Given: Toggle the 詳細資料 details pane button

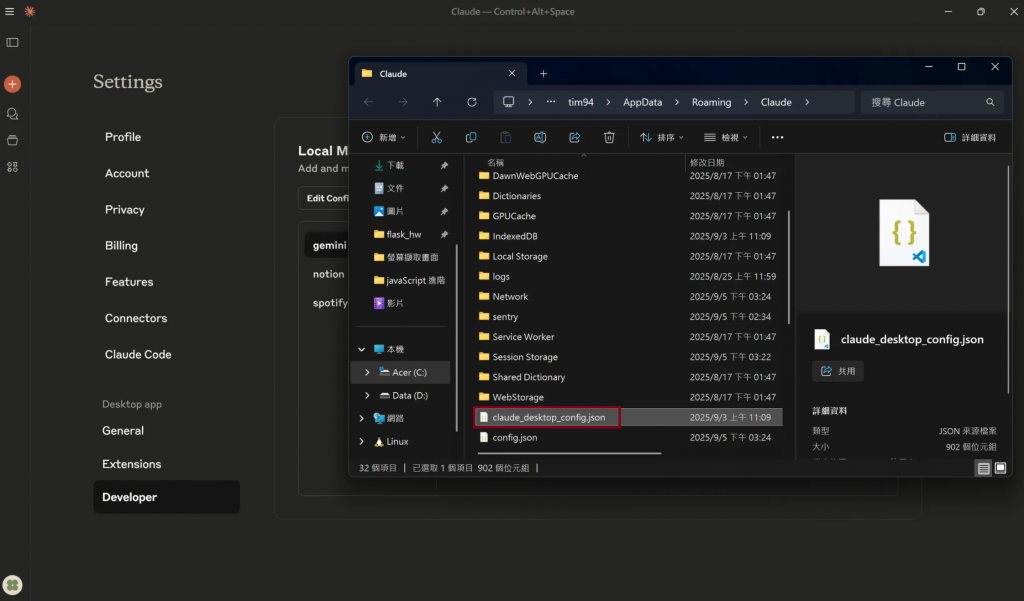Looking at the screenshot, I should click(x=970, y=137).
